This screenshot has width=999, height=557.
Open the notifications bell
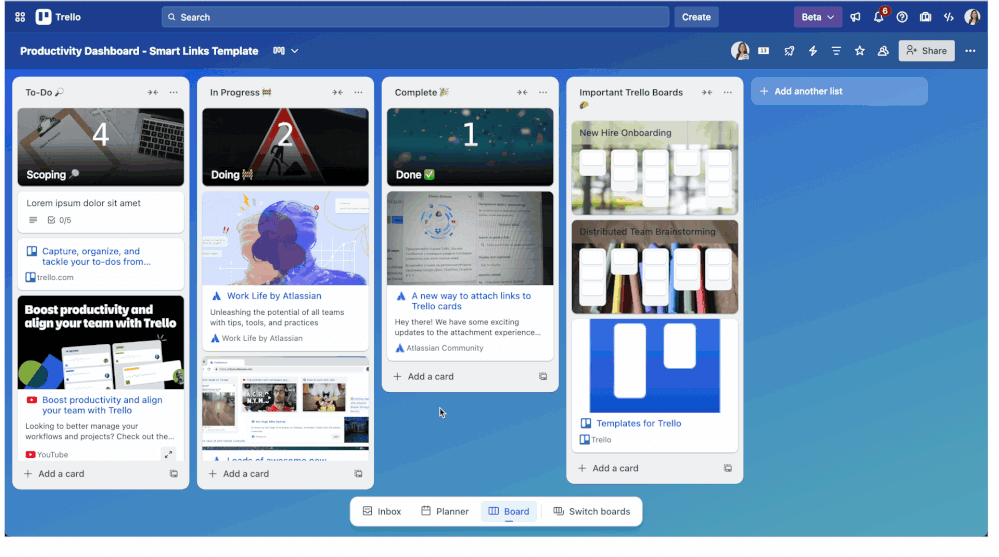pyautogui.click(x=879, y=17)
